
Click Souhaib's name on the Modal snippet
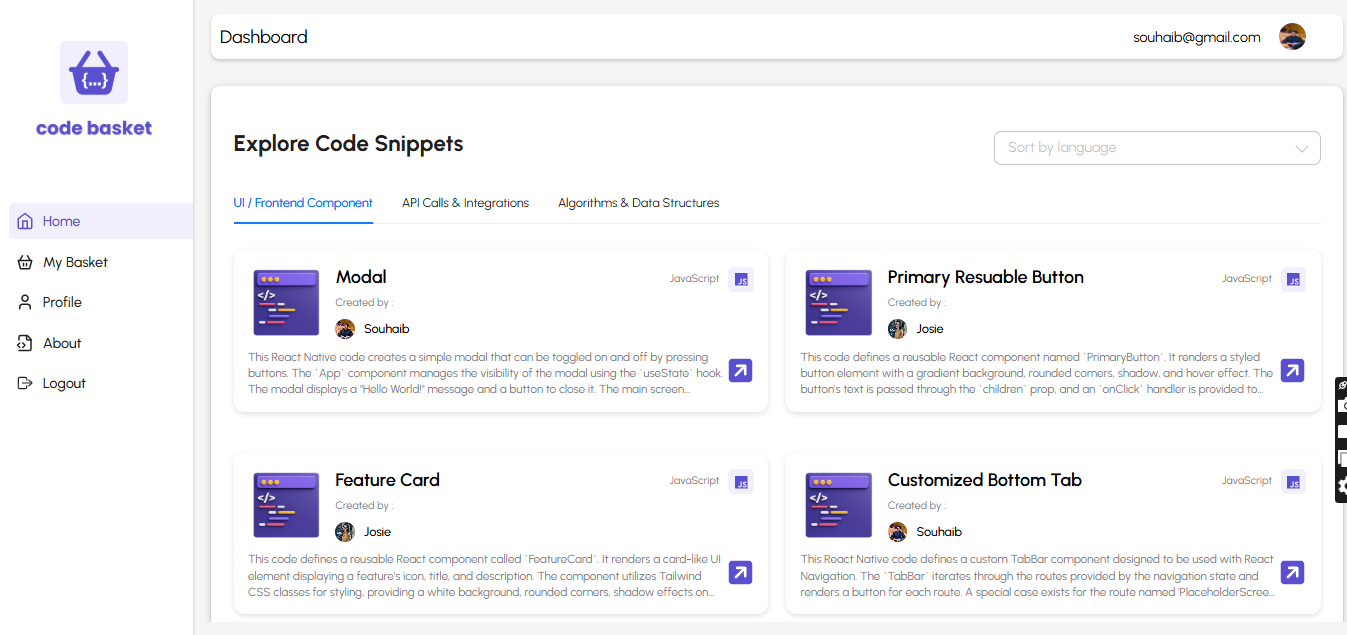tap(387, 328)
